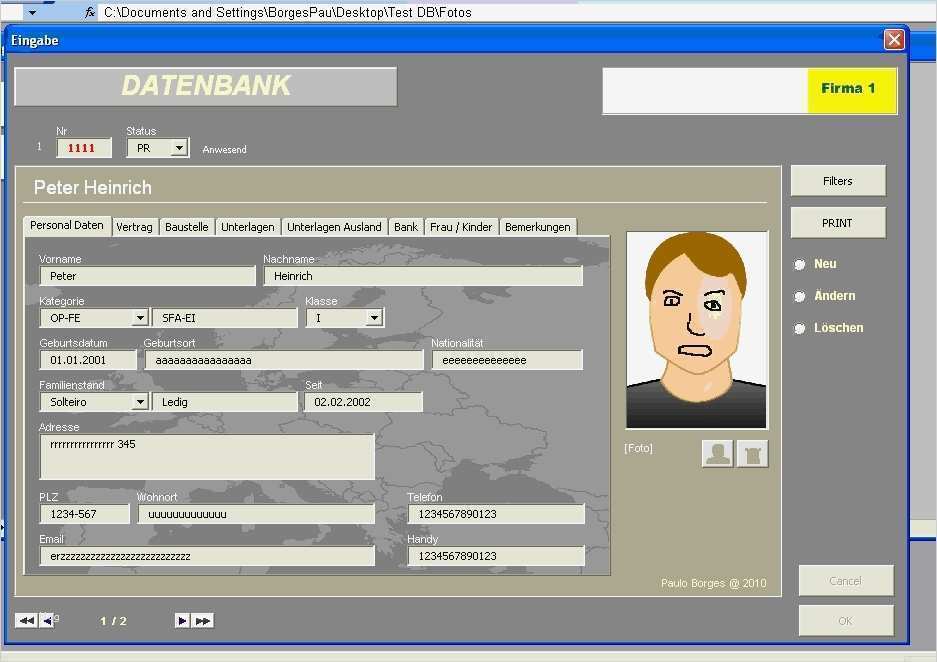Click the PRINT button
The width and height of the screenshot is (937, 662).
(838, 223)
